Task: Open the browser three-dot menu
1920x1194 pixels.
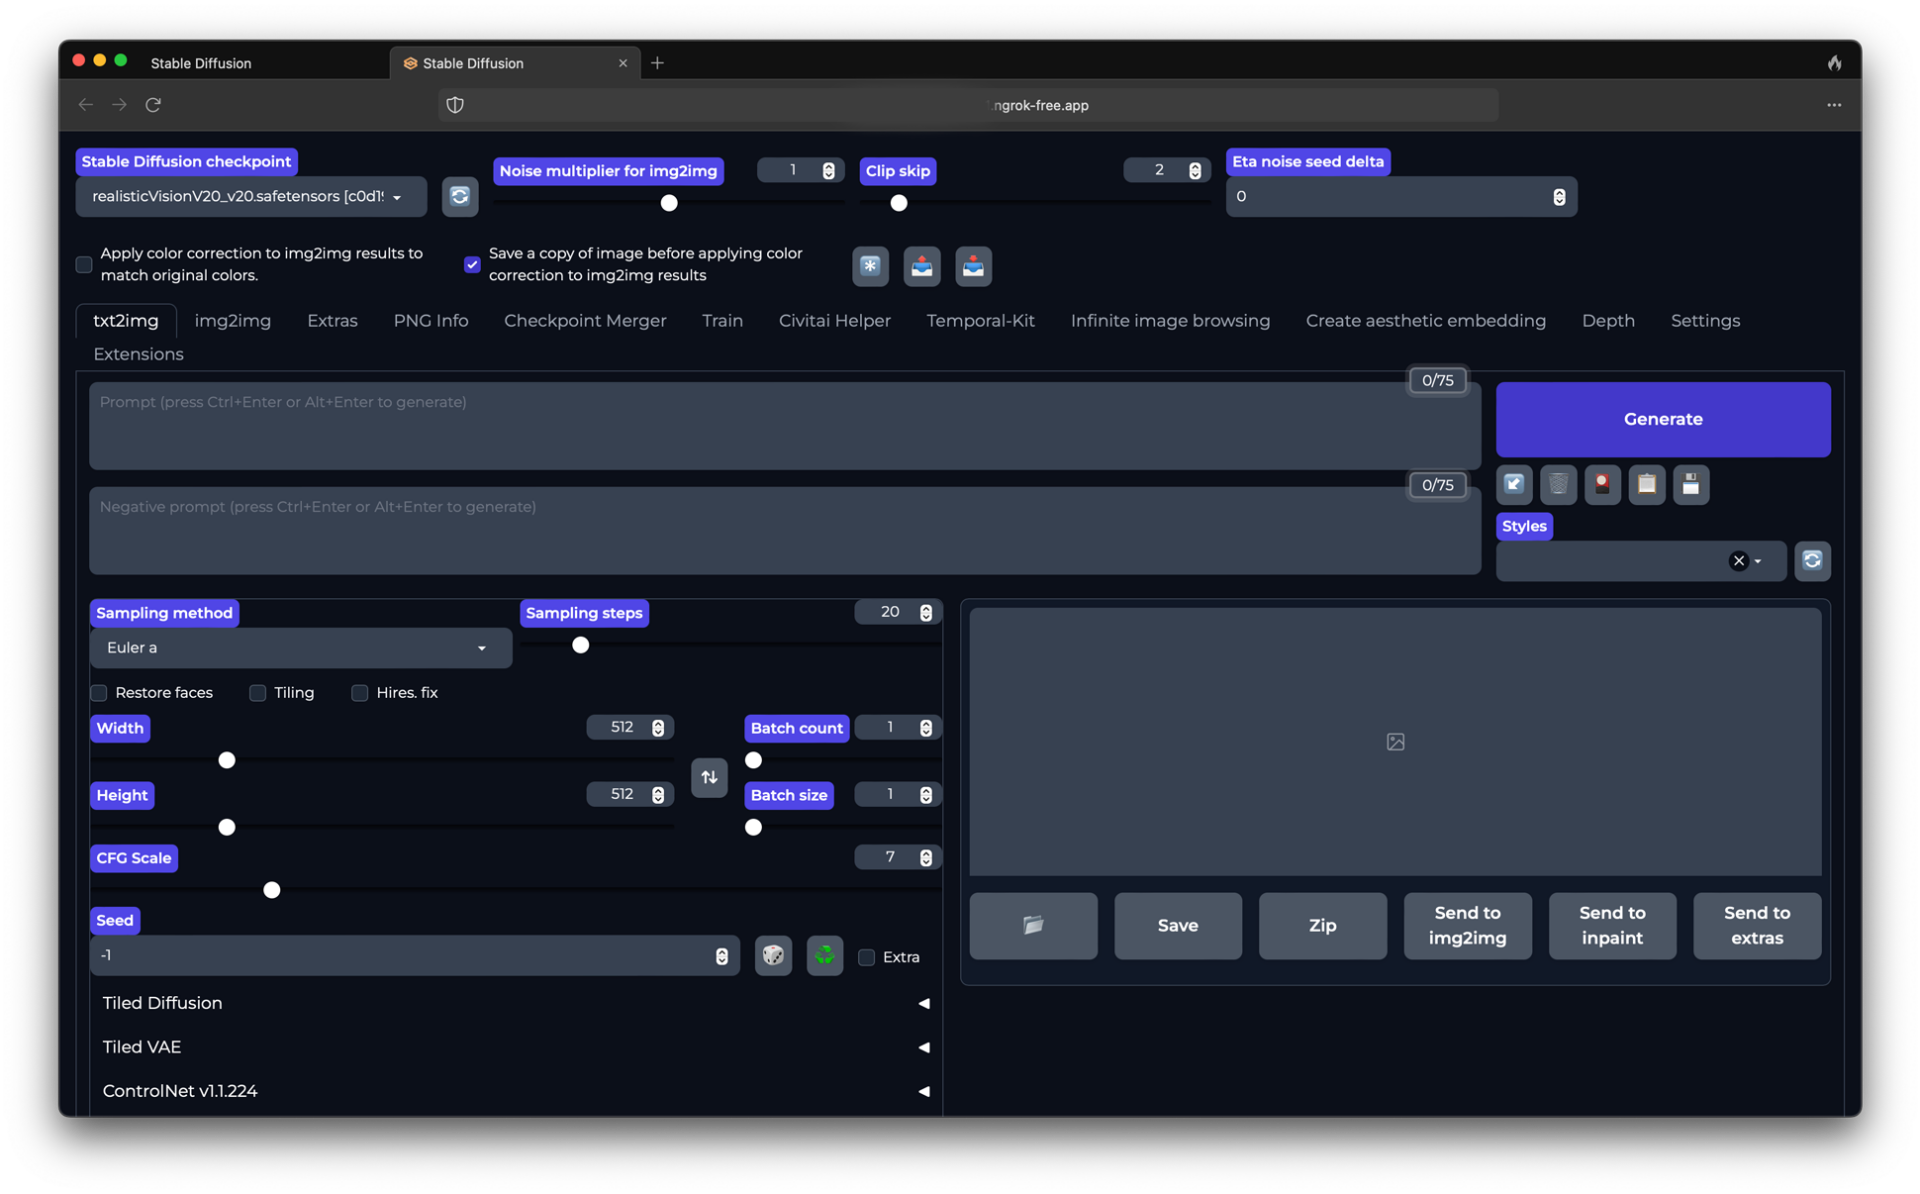Action: point(1834,105)
